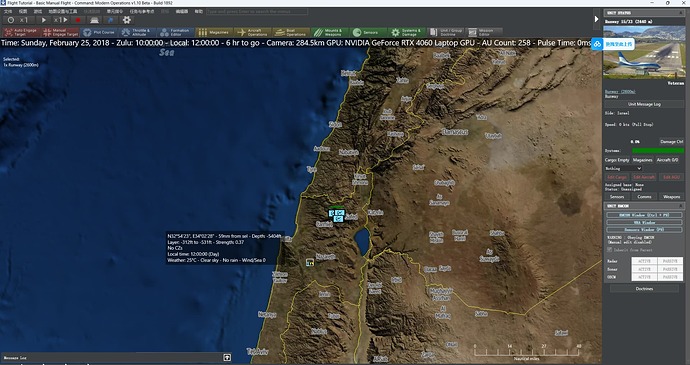Click Auto Engage Target

pos(22,33)
